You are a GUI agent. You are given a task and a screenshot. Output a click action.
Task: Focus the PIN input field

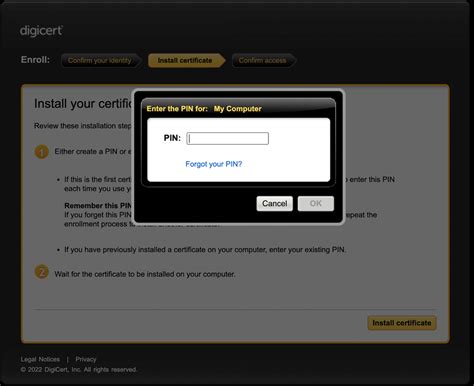[228, 138]
